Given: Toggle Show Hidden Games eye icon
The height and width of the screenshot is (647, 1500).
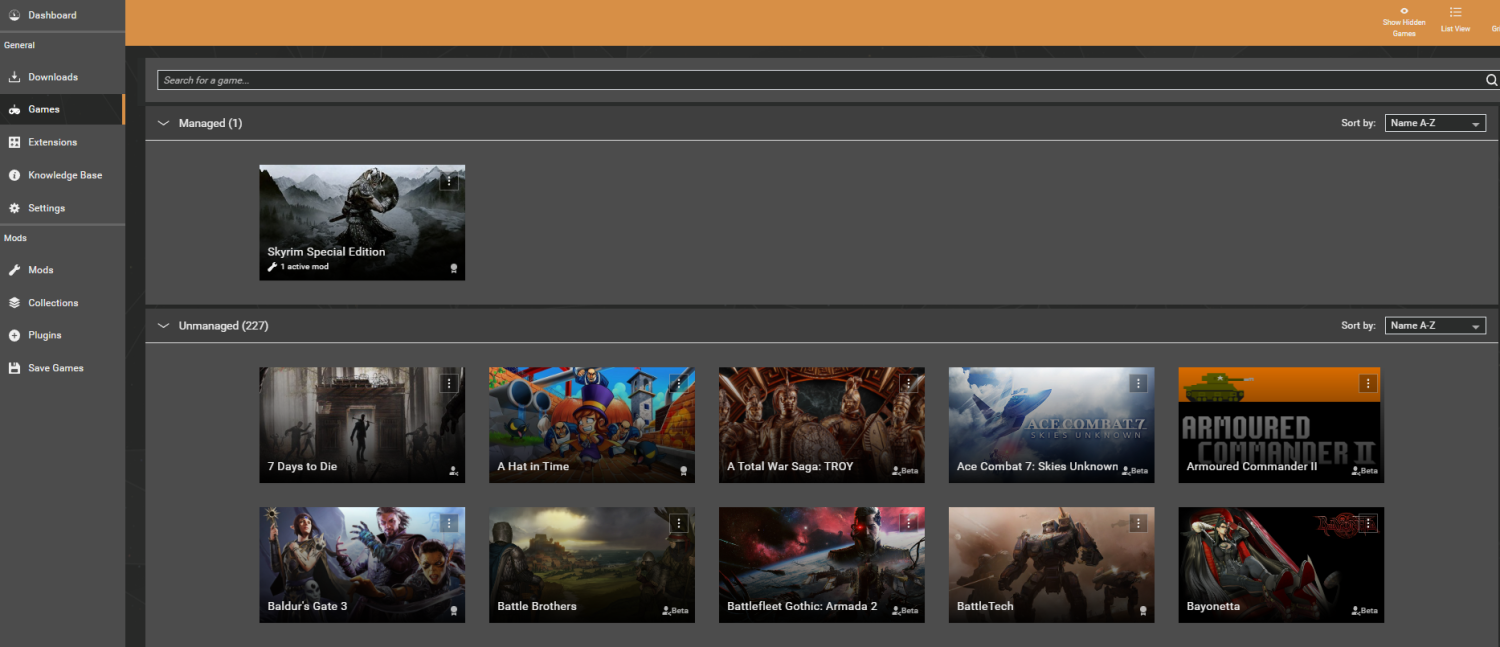Looking at the screenshot, I should pyautogui.click(x=1404, y=11).
